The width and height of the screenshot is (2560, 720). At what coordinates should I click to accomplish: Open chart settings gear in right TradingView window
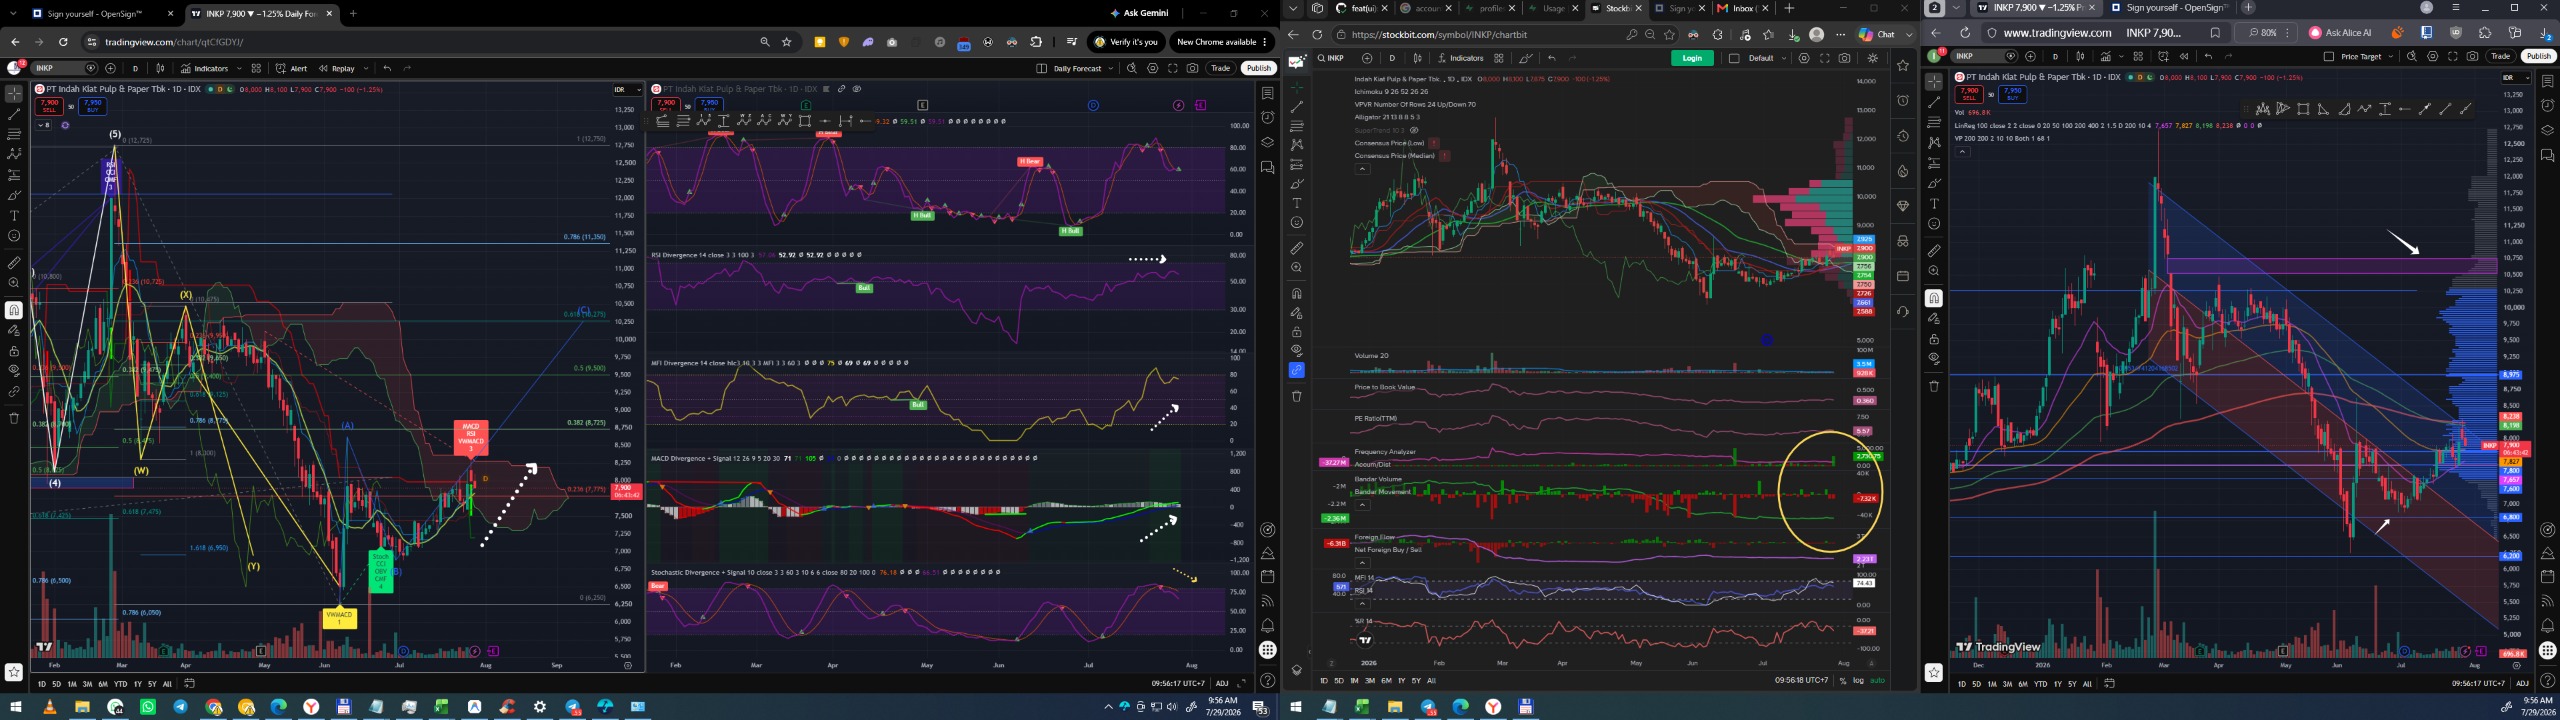pyautogui.click(x=2433, y=57)
